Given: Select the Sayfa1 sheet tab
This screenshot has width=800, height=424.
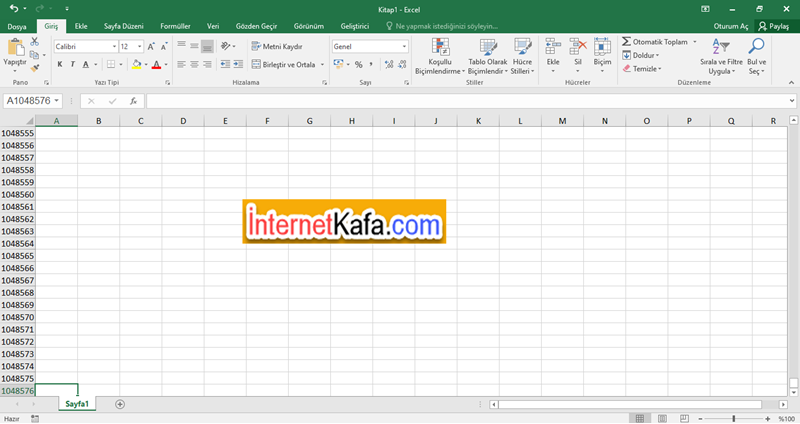Looking at the screenshot, I should point(77,404).
